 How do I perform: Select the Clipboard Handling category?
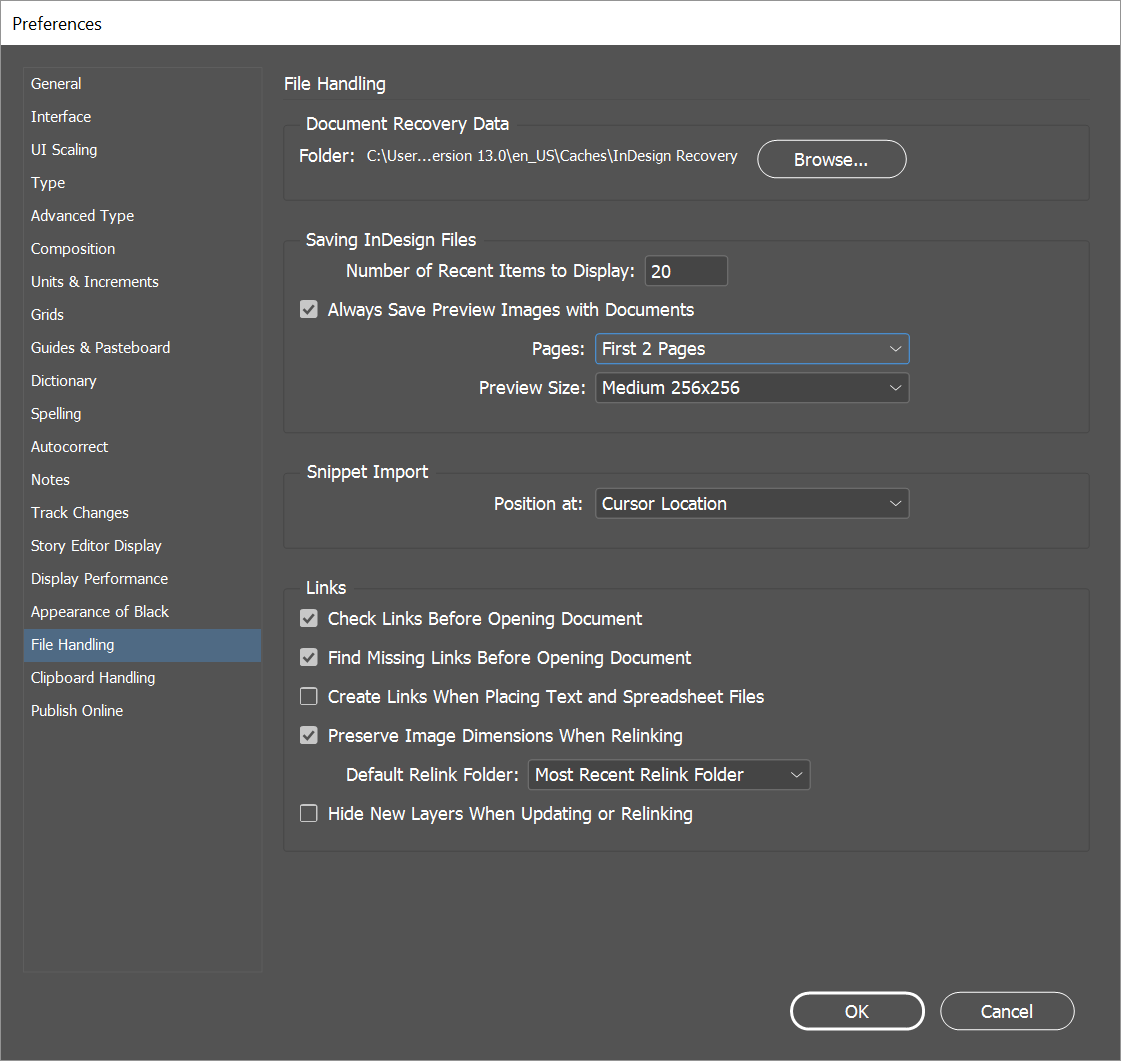[93, 678]
